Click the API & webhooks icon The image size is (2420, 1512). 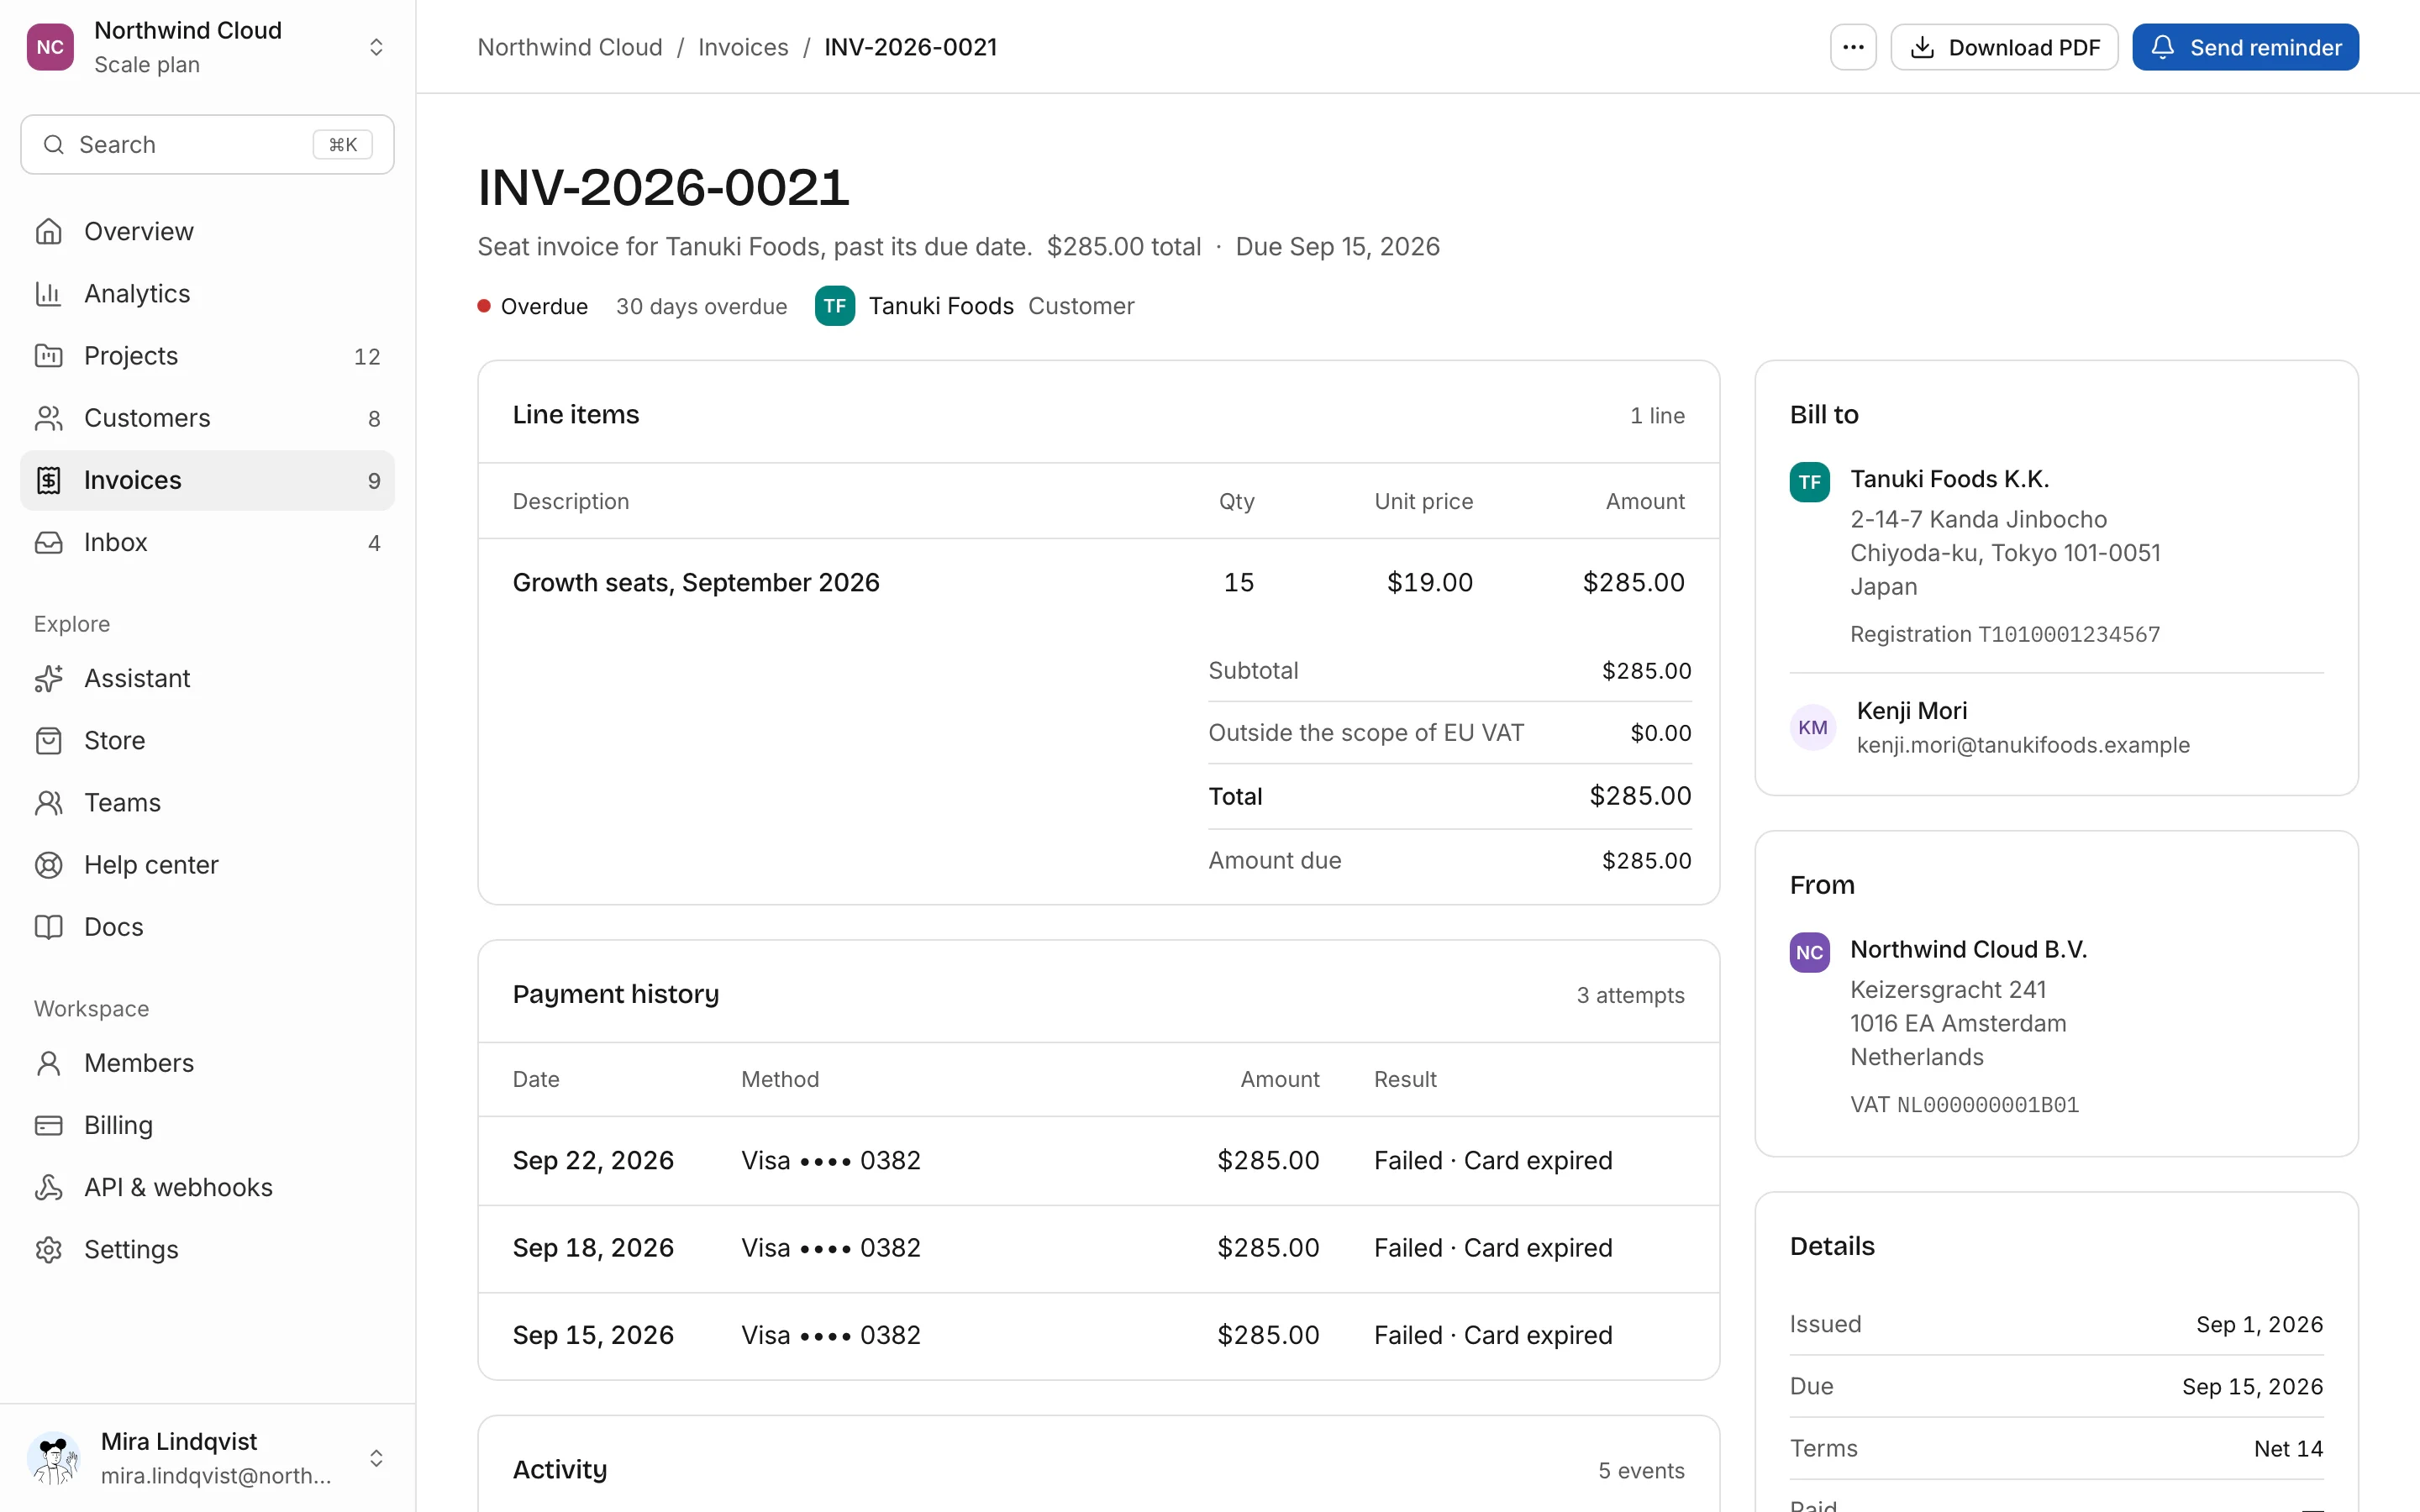click(x=48, y=1187)
